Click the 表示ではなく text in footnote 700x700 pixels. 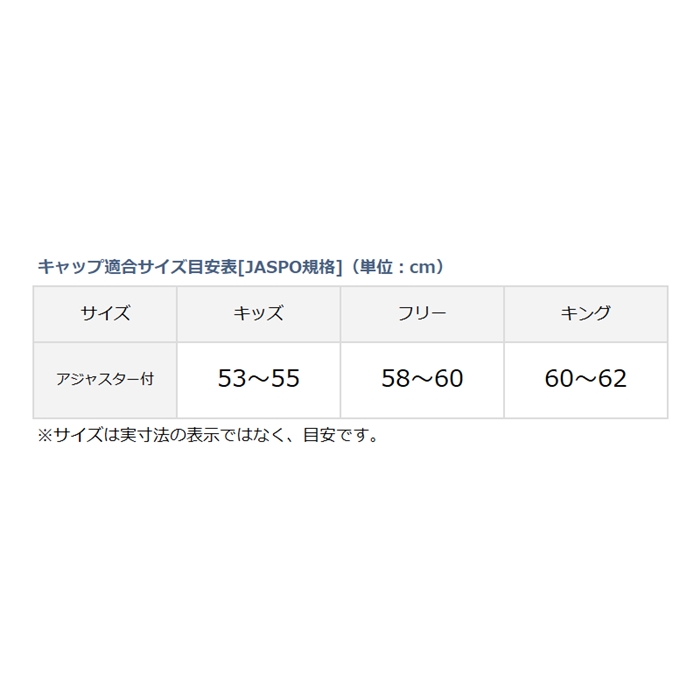[x=236, y=435]
